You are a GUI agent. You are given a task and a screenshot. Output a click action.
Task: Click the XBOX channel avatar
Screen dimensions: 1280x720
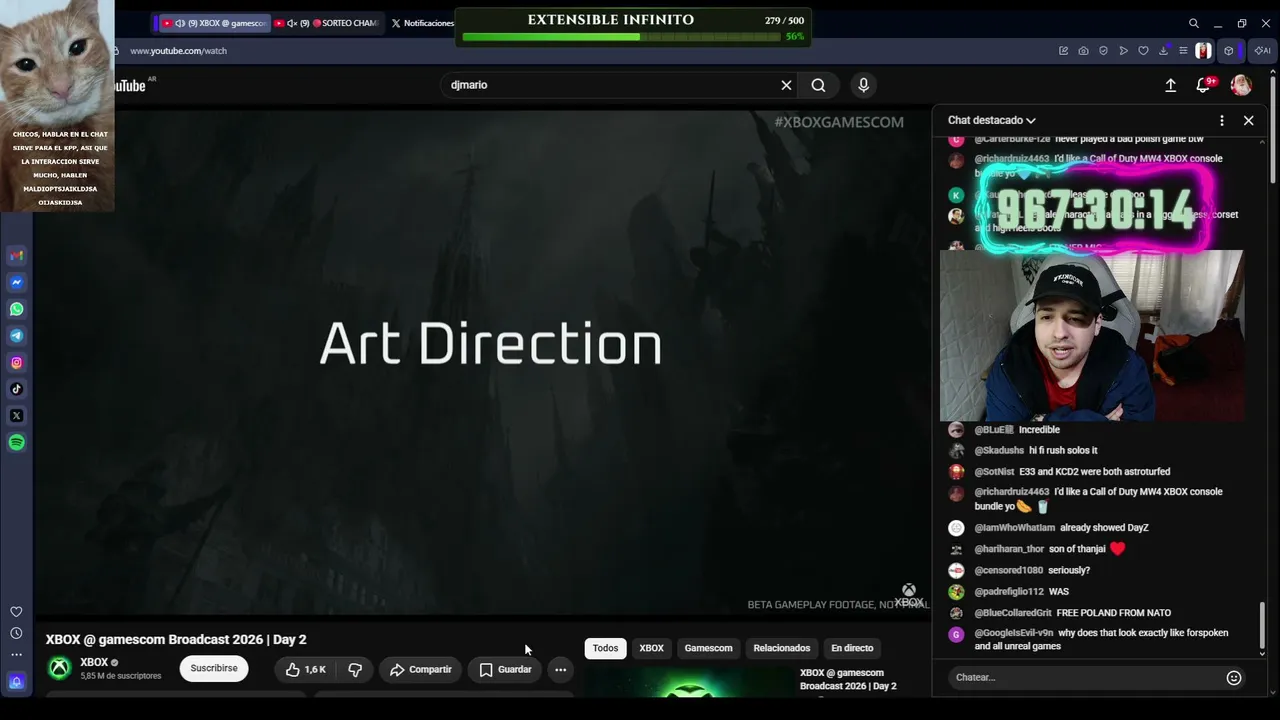[60, 668]
